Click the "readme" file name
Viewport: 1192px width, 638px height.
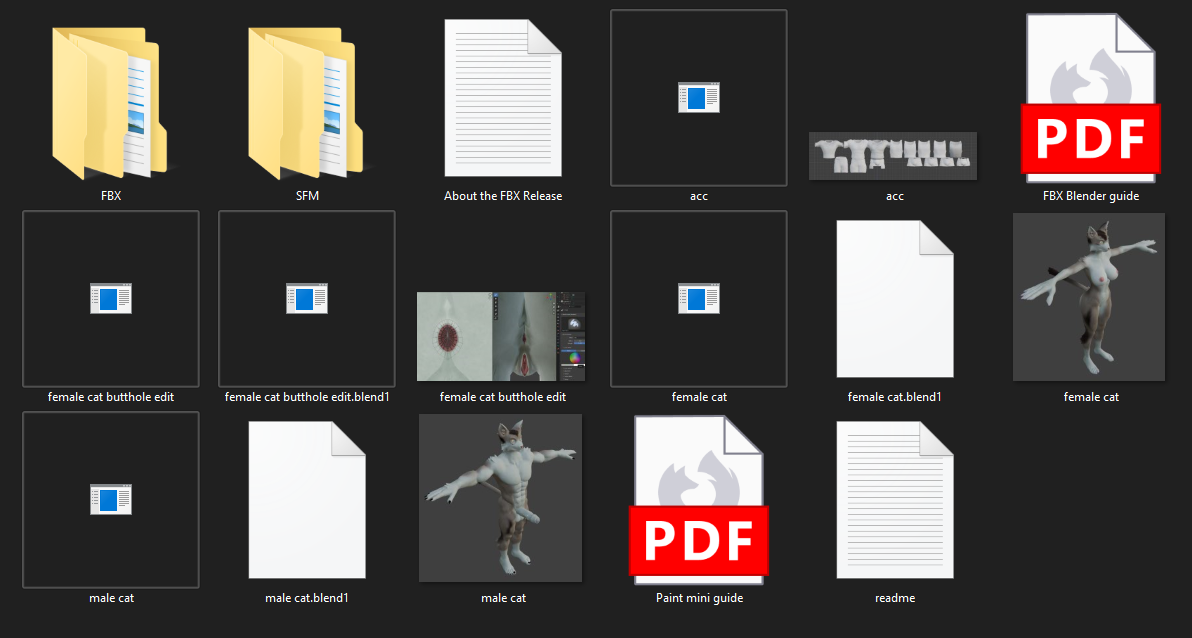coord(895,598)
